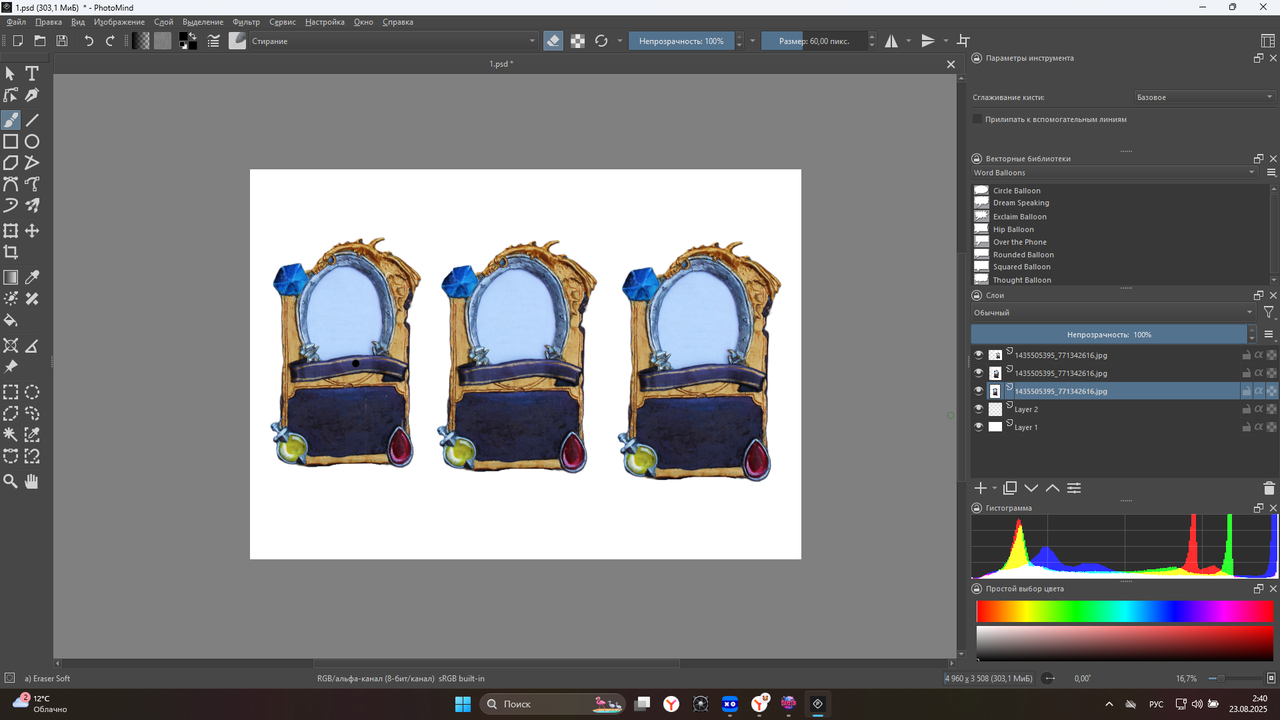Toggle Eraser mode button in toolbar
This screenshot has width=1280, height=720.
pyautogui.click(x=553, y=41)
